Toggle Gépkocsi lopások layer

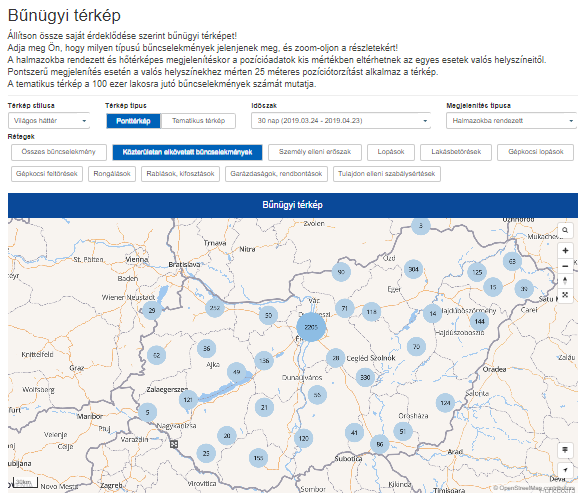[x=535, y=152]
